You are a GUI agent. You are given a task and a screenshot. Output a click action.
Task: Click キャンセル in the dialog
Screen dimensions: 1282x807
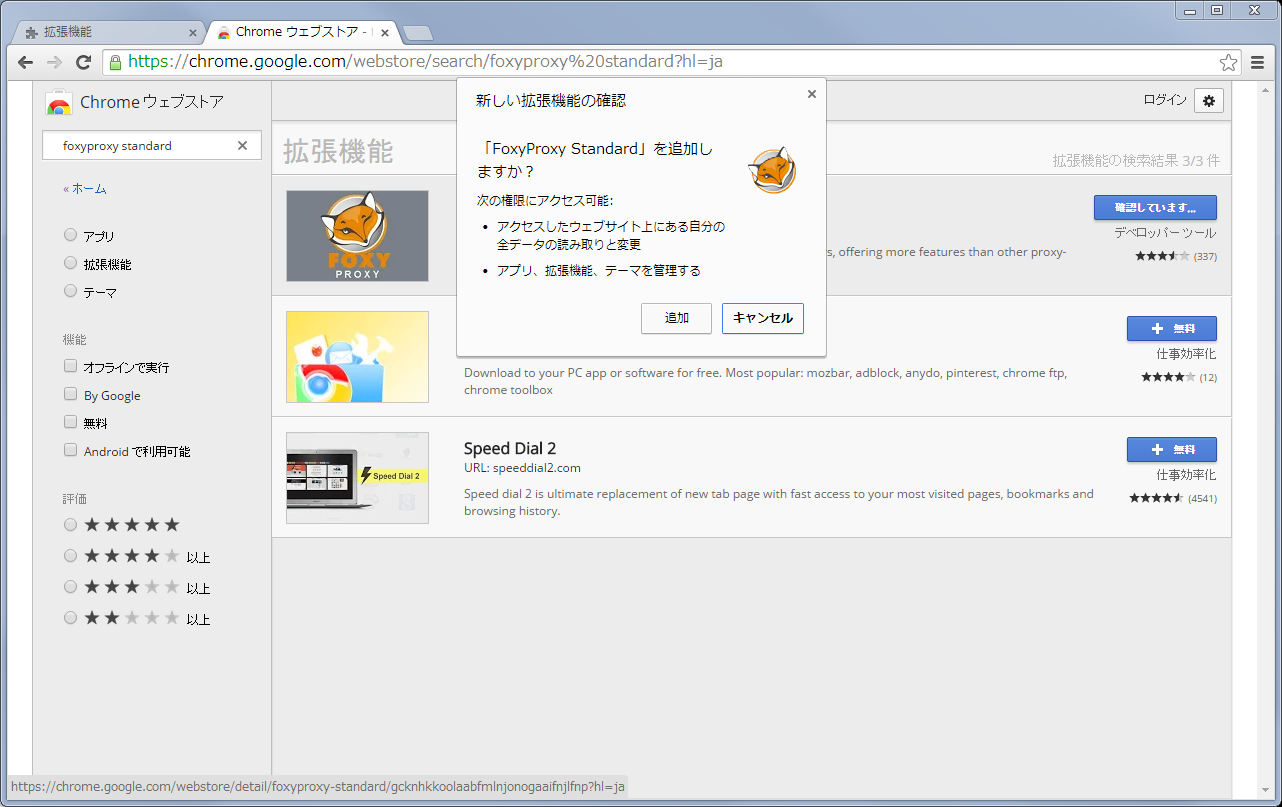[763, 318]
